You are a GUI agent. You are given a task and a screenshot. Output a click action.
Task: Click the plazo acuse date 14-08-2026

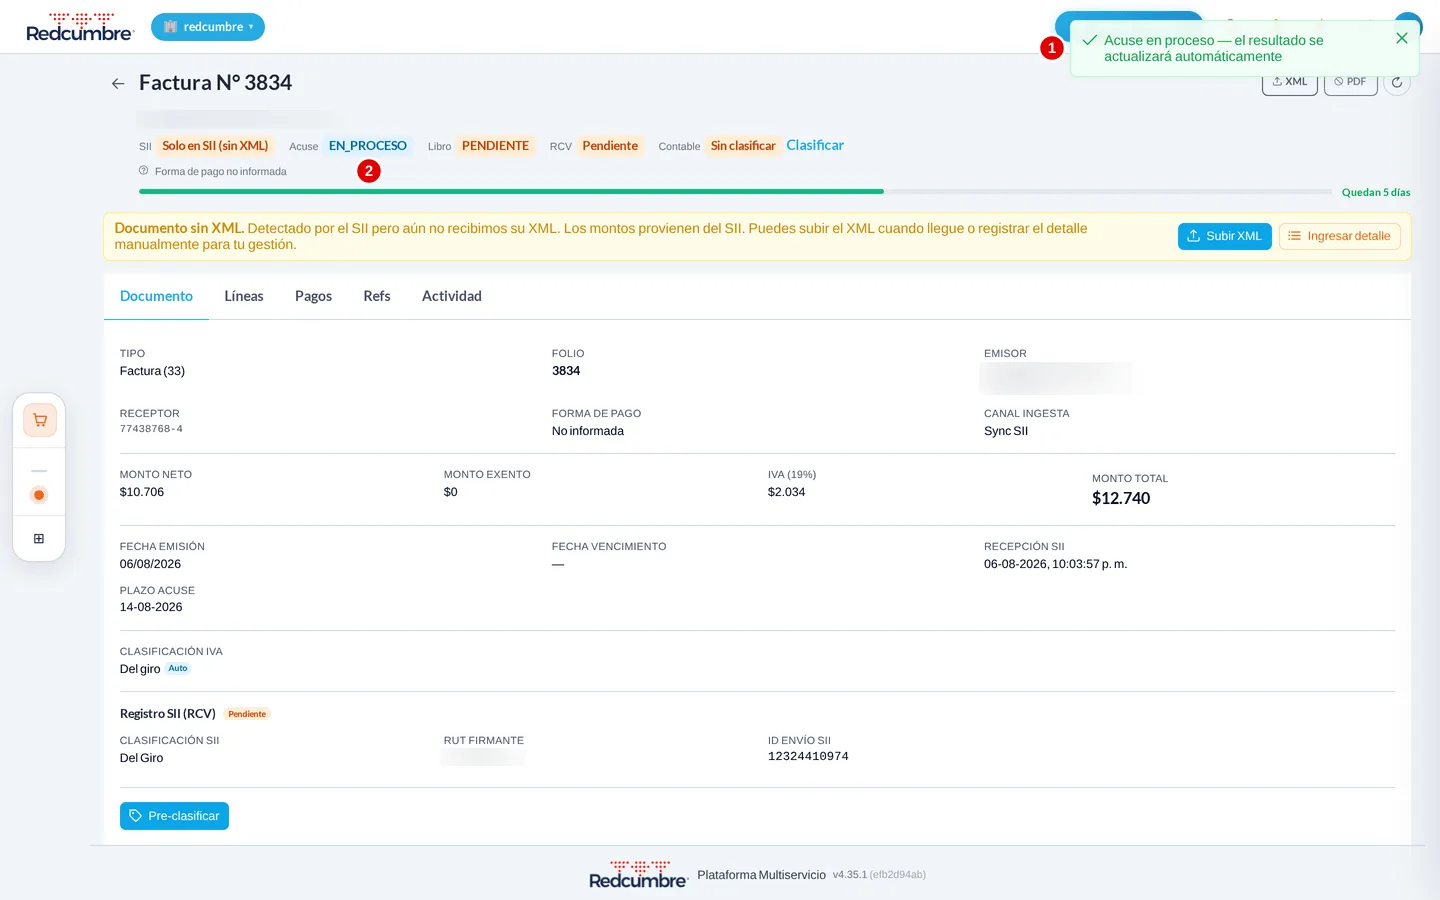pyautogui.click(x=151, y=607)
